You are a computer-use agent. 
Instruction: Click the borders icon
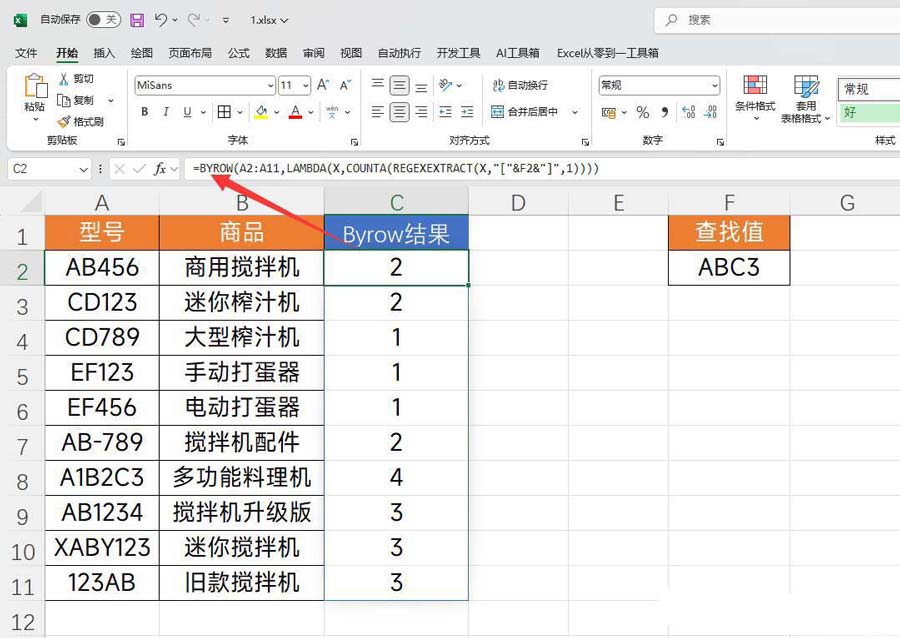click(224, 112)
